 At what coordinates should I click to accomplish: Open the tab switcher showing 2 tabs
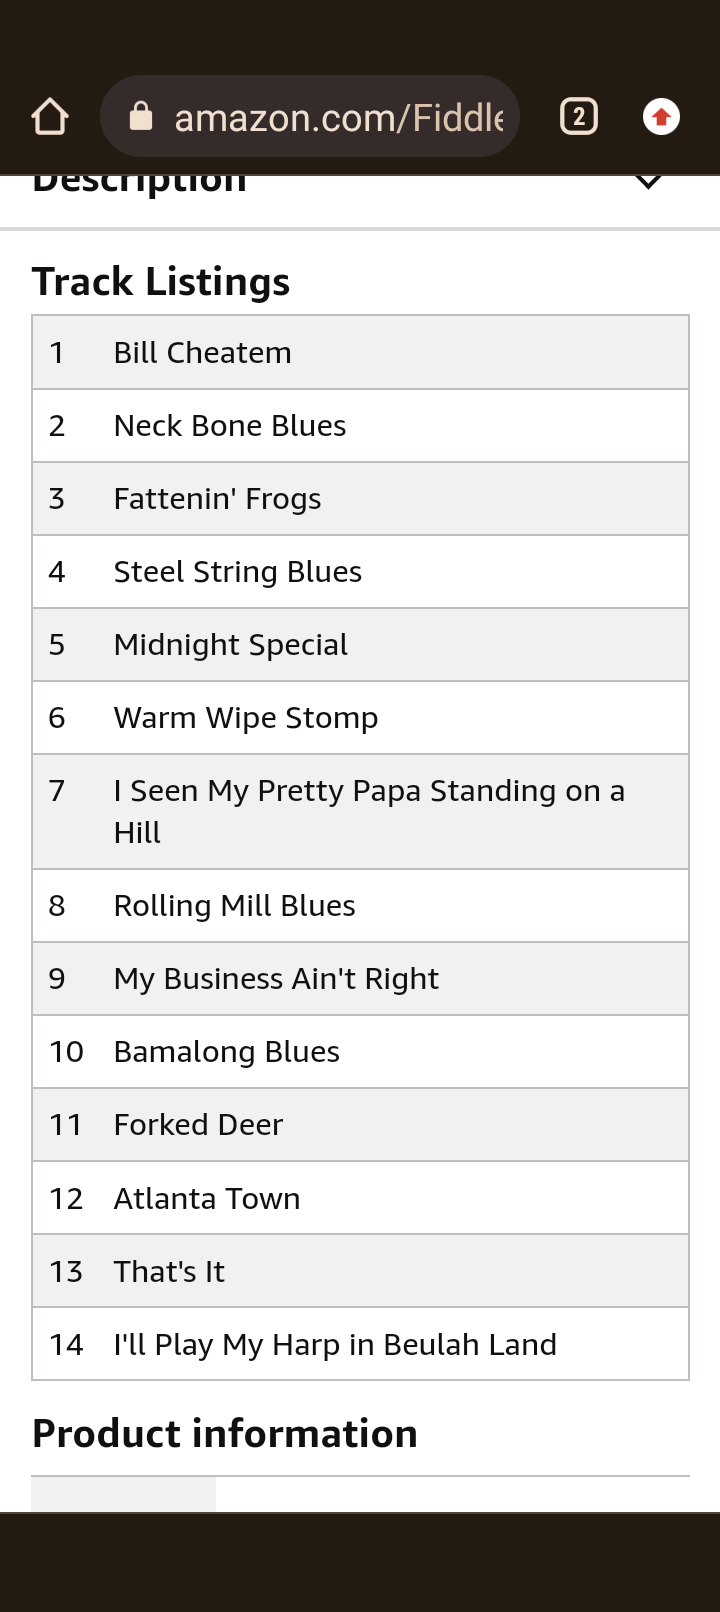pos(579,117)
